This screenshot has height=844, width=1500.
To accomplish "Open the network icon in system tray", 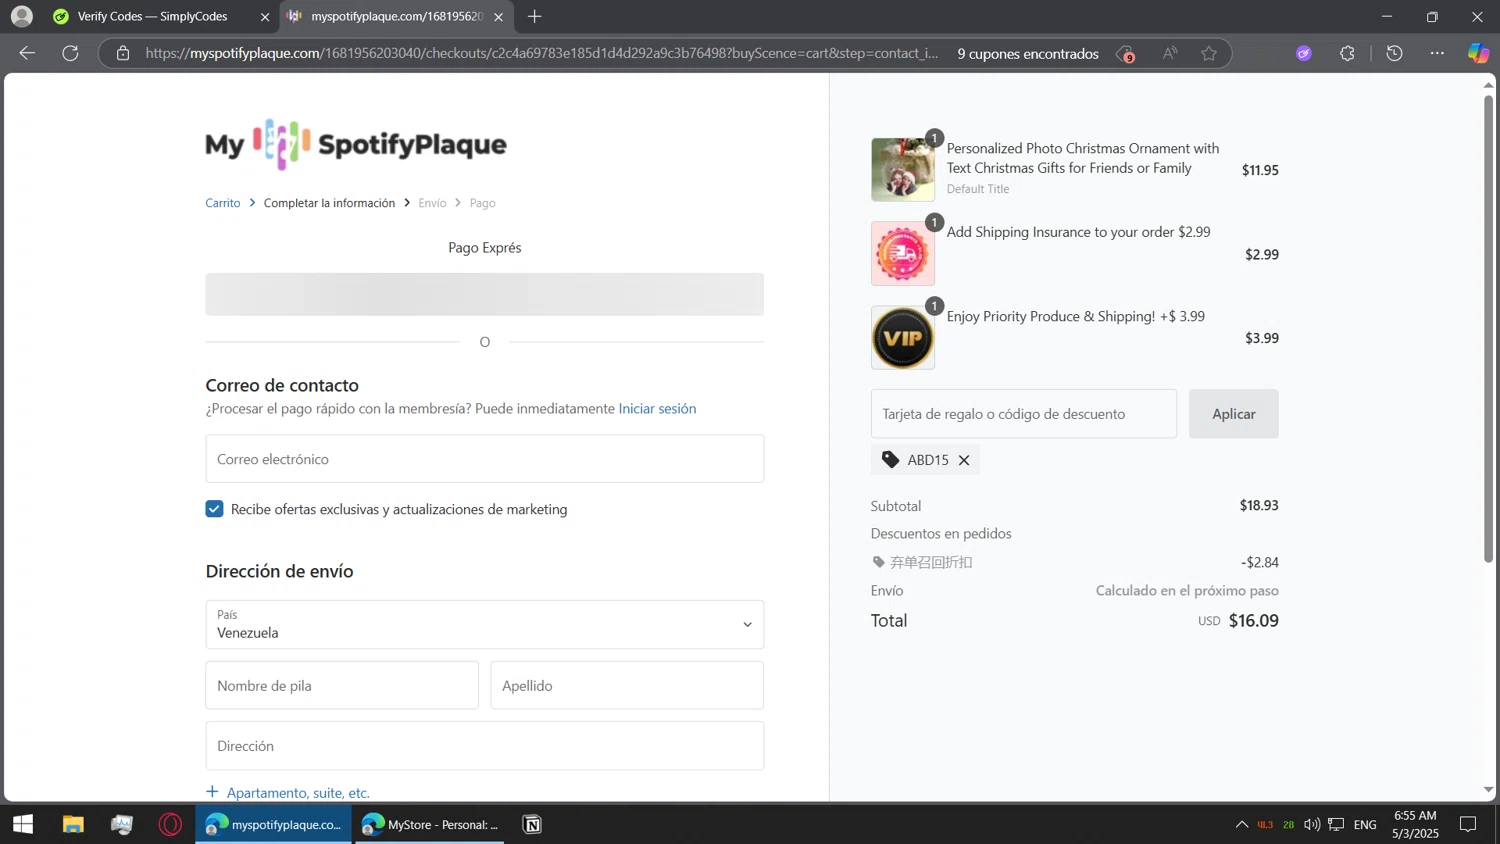I will (1336, 824).
